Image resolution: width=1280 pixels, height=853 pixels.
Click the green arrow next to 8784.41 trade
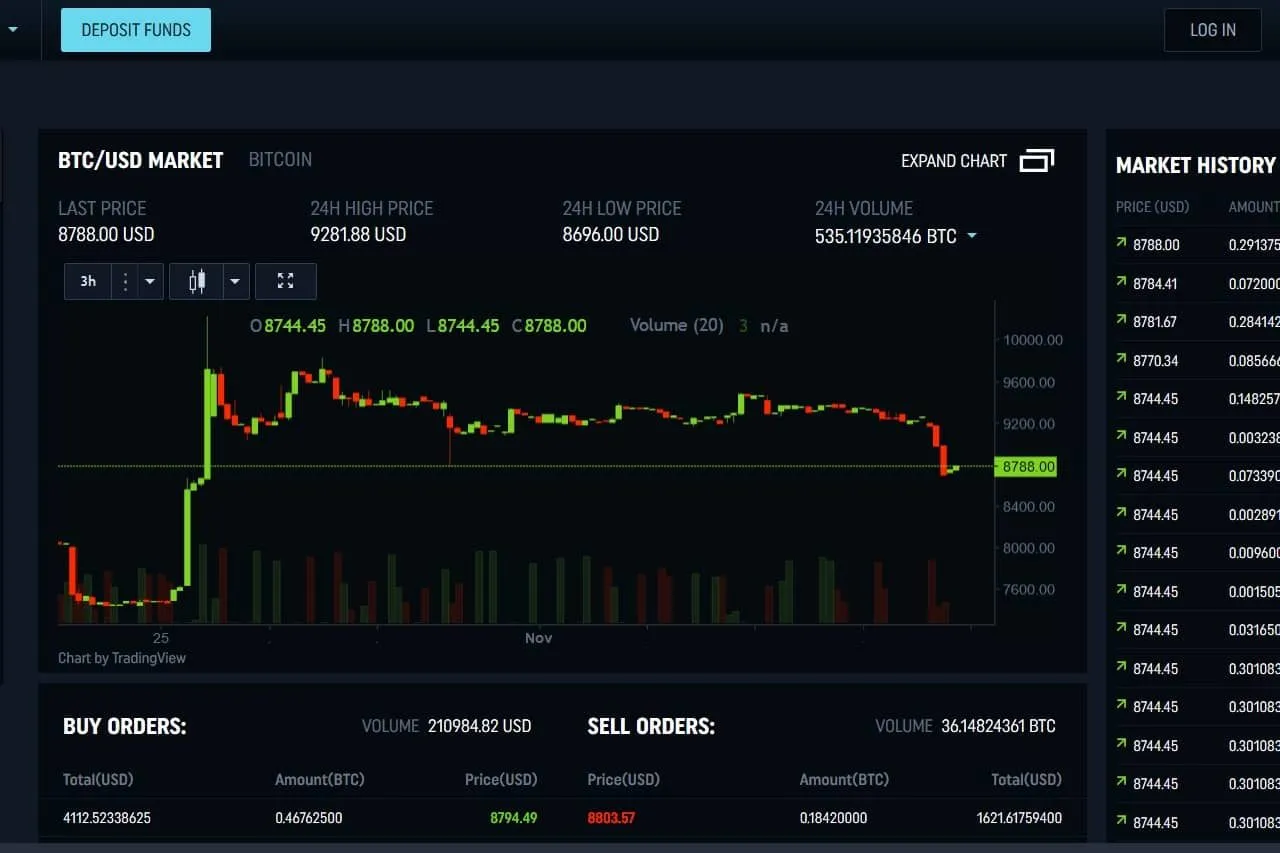coord(1121,283)
